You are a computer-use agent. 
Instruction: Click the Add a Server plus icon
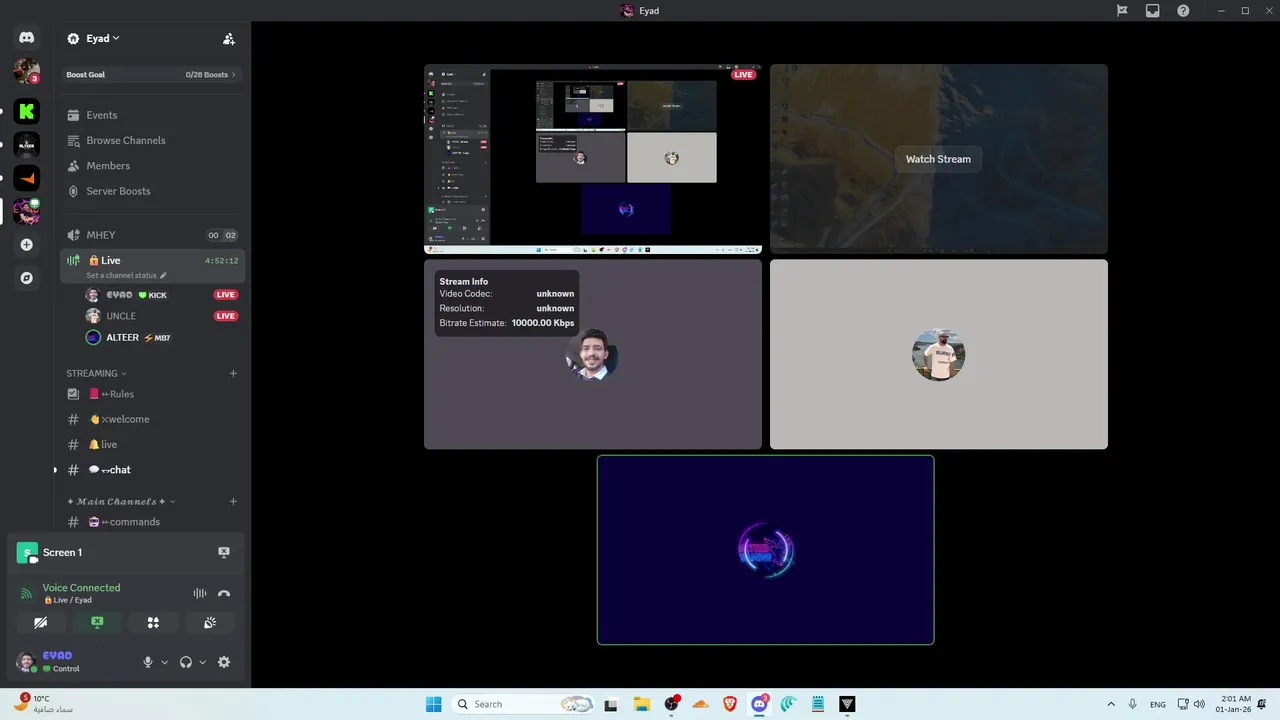26,245
